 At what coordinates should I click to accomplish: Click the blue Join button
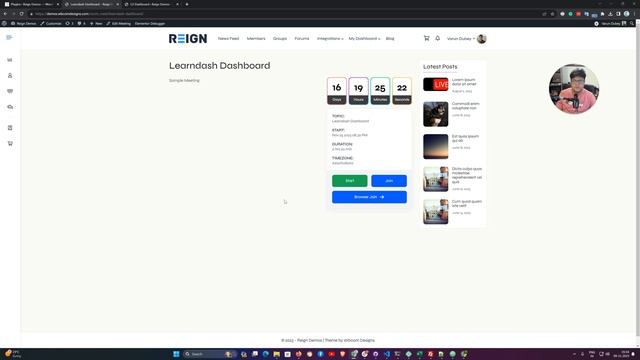click(x=389, y=181)
